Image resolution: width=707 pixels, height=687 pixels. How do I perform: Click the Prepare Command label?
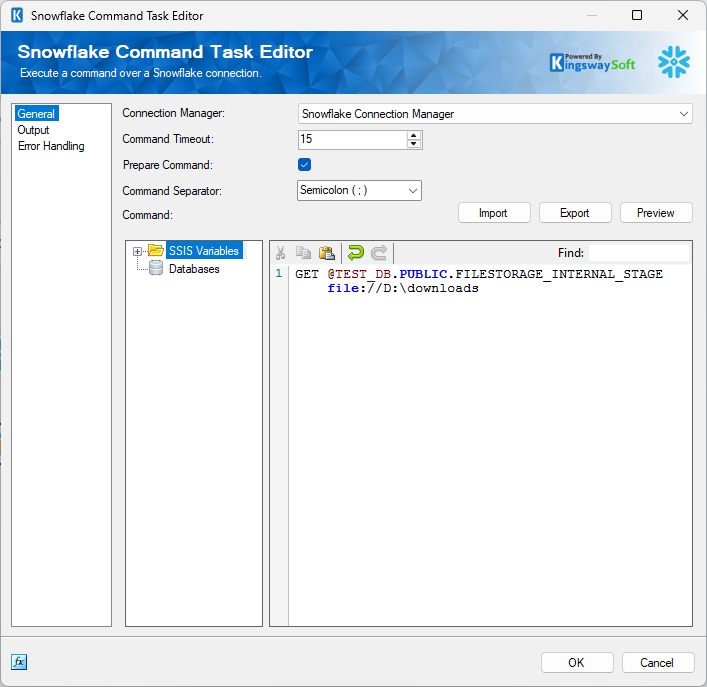(168, 165)
